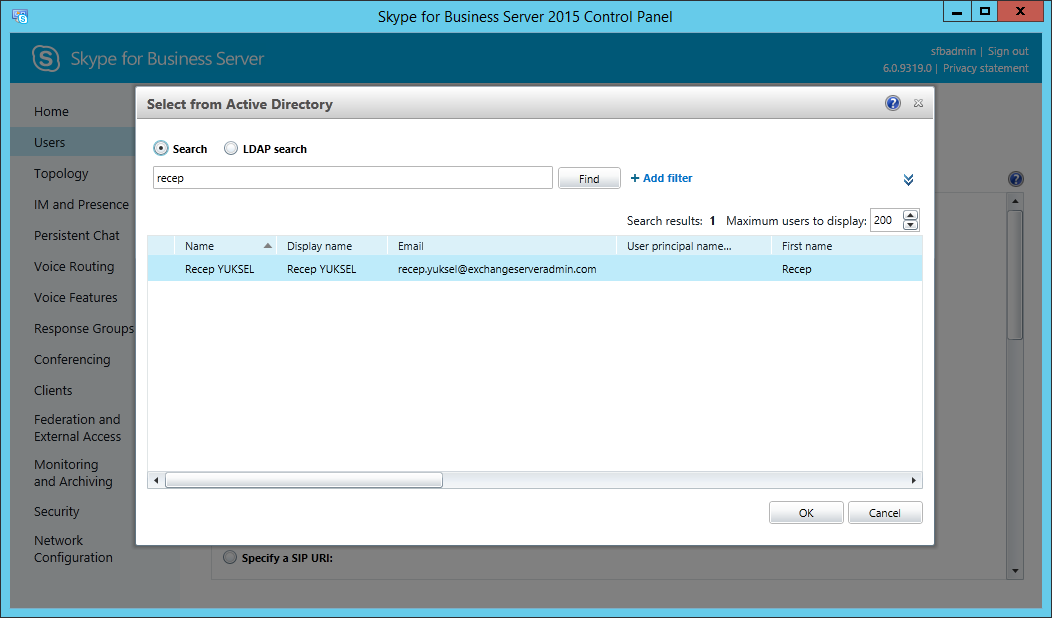Screen dimensions: 1052x618
Task: Open the Privacy statement link
Action: pos(986,68)
